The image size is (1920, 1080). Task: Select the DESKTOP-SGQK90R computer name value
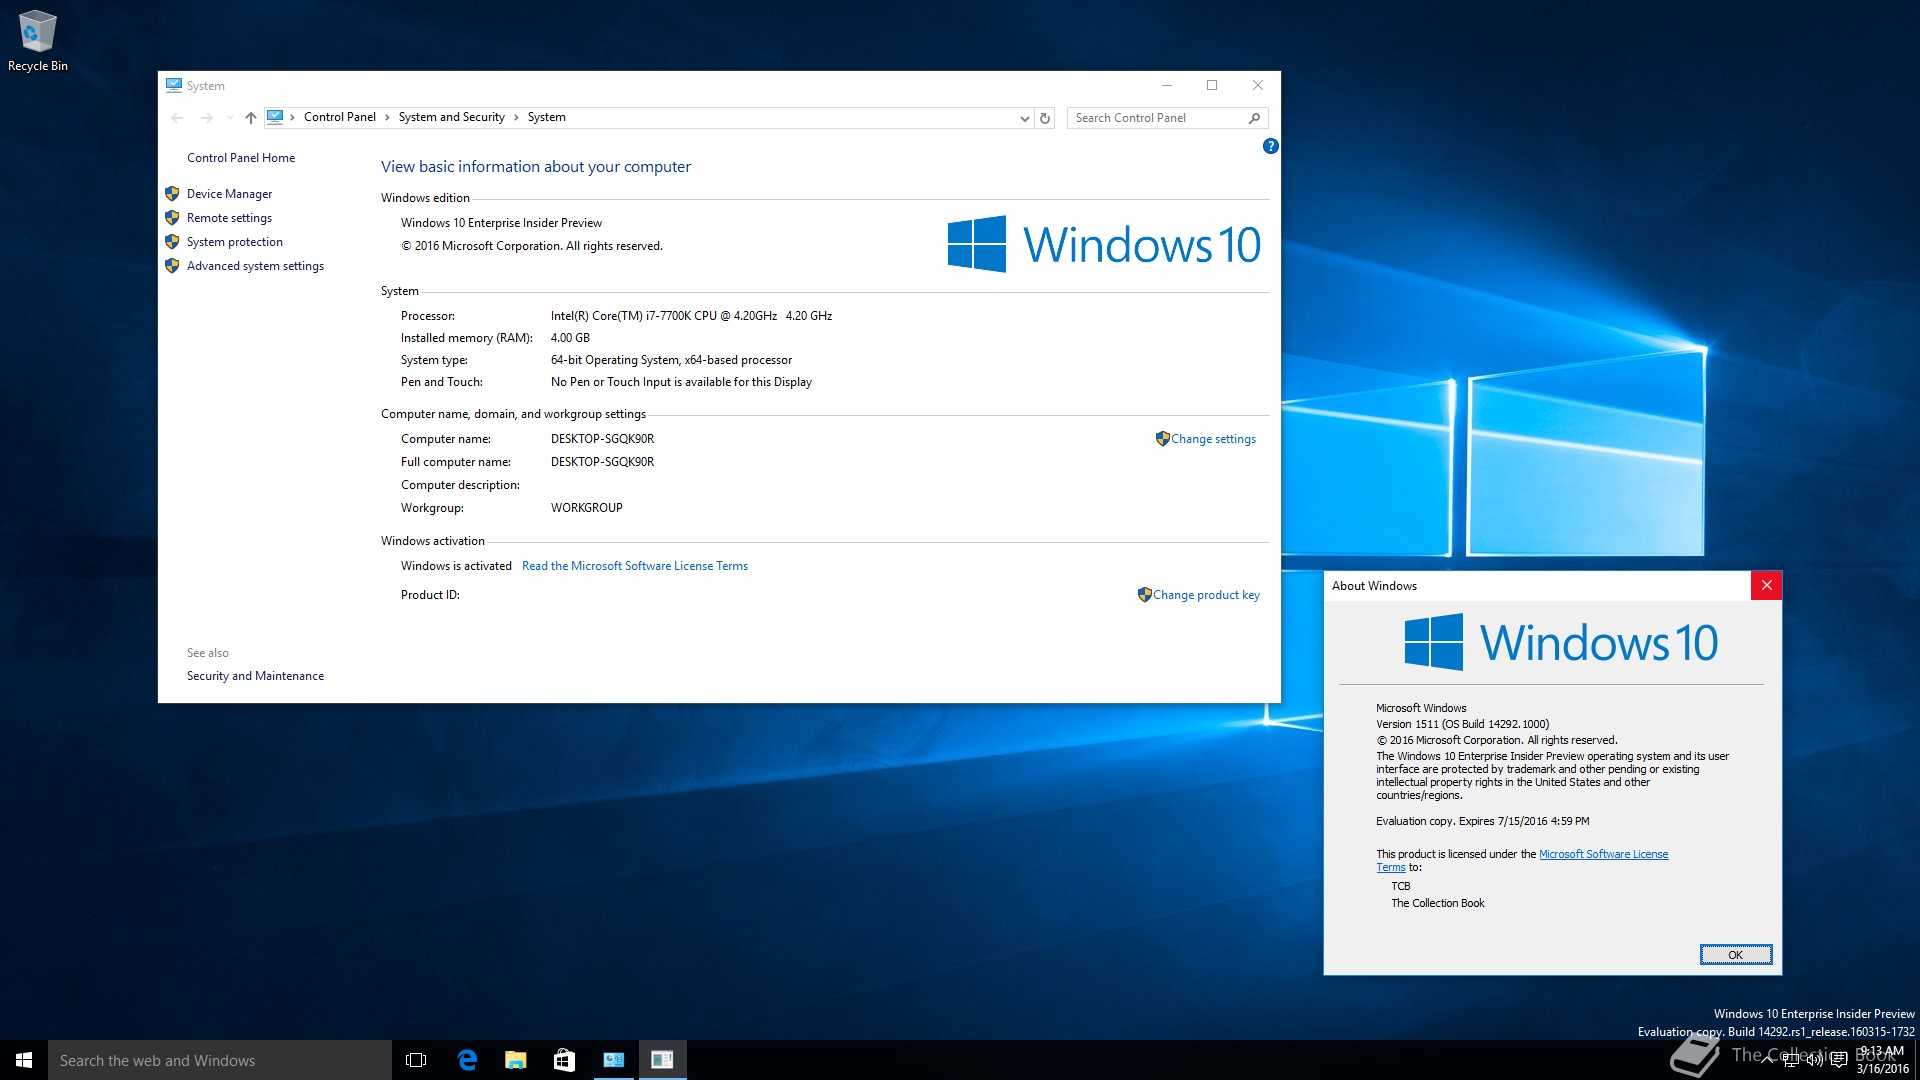click(602, 439)
